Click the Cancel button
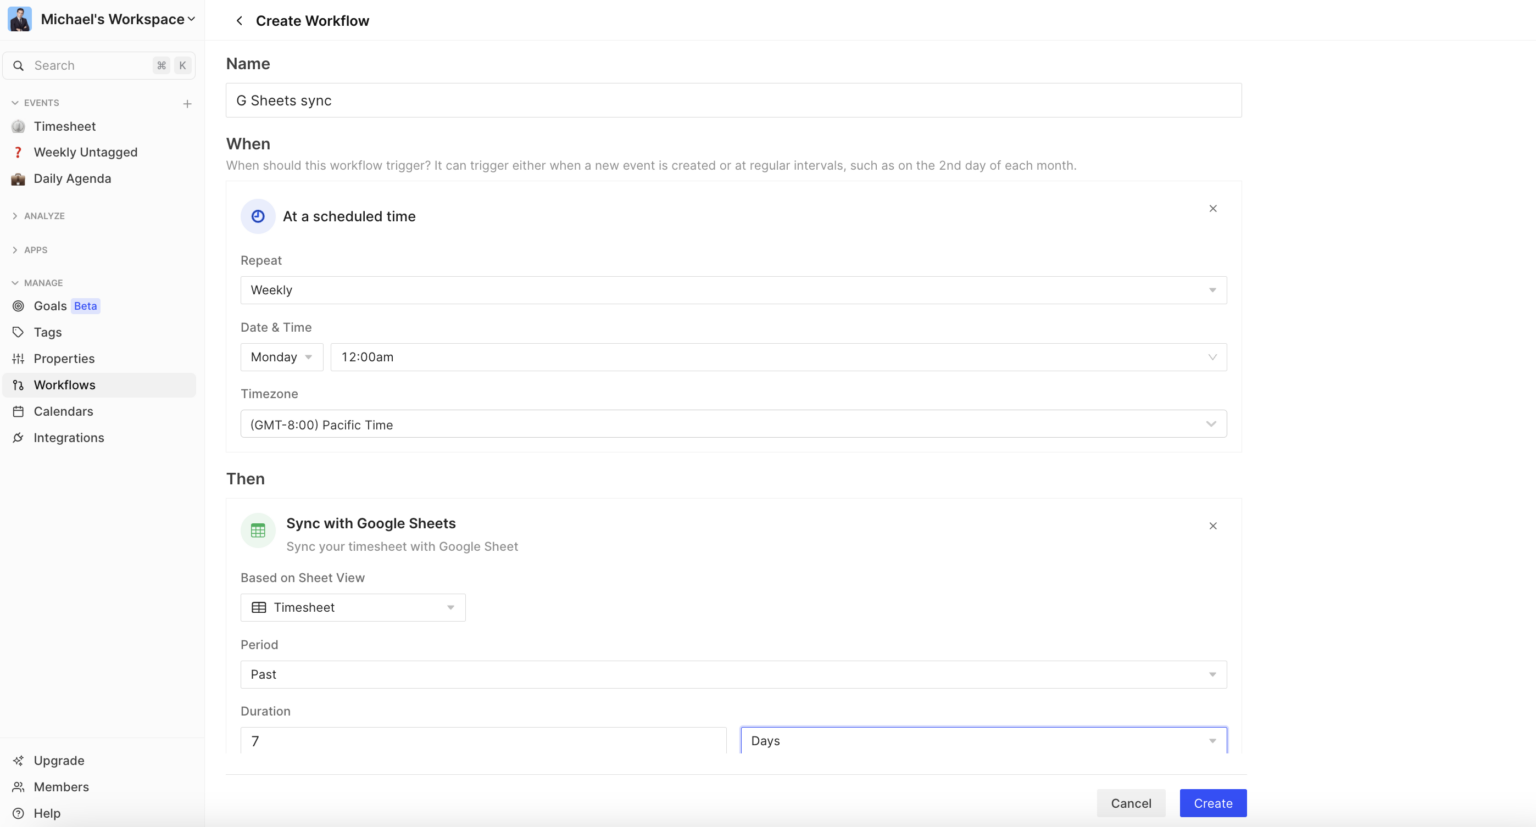 pos(1130,803)
